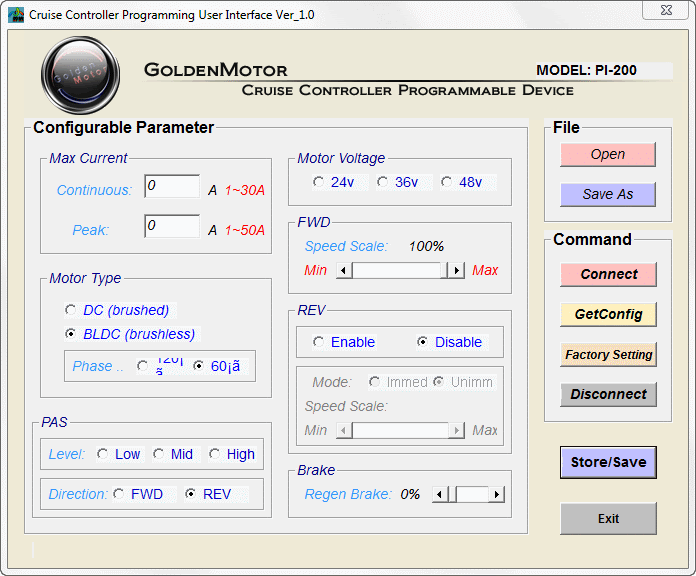Click the Store/Save button
This screenshot has width=696, height=576.
pos(608,462)
